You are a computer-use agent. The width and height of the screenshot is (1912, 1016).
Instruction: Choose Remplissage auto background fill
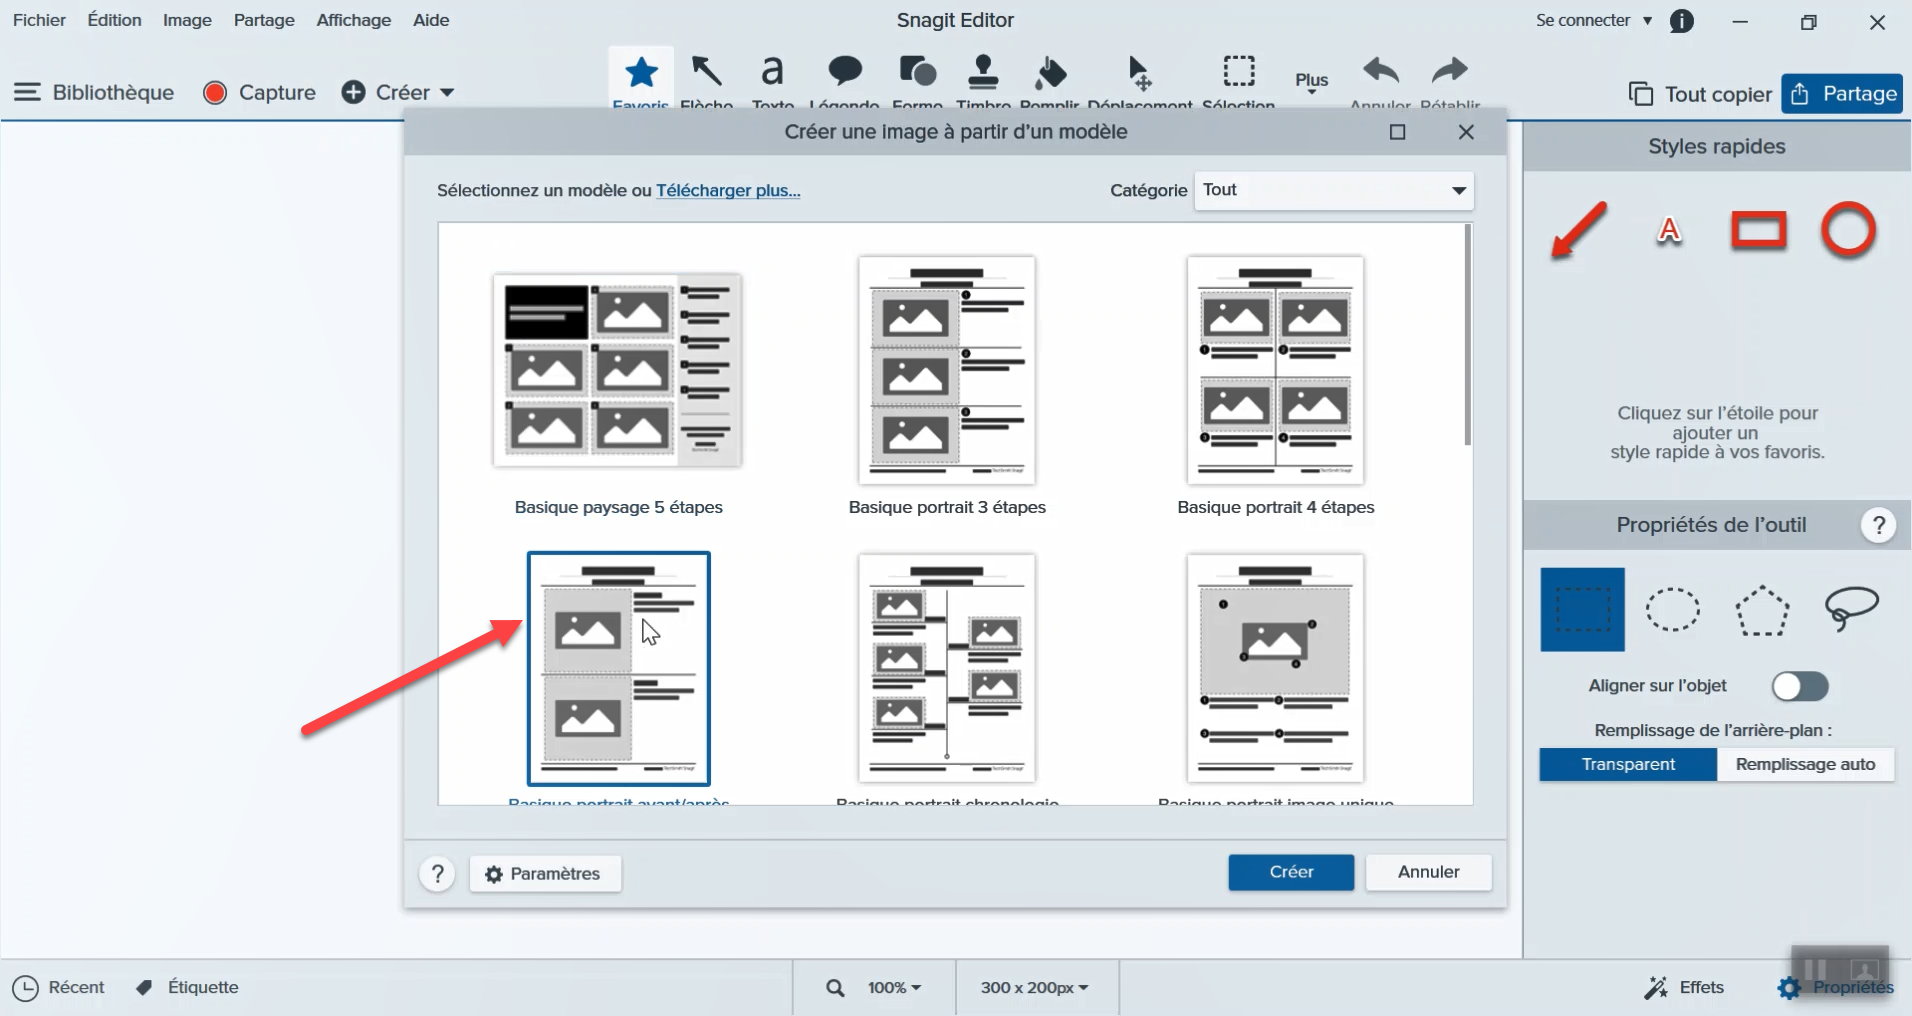(x=1805, y=764)
